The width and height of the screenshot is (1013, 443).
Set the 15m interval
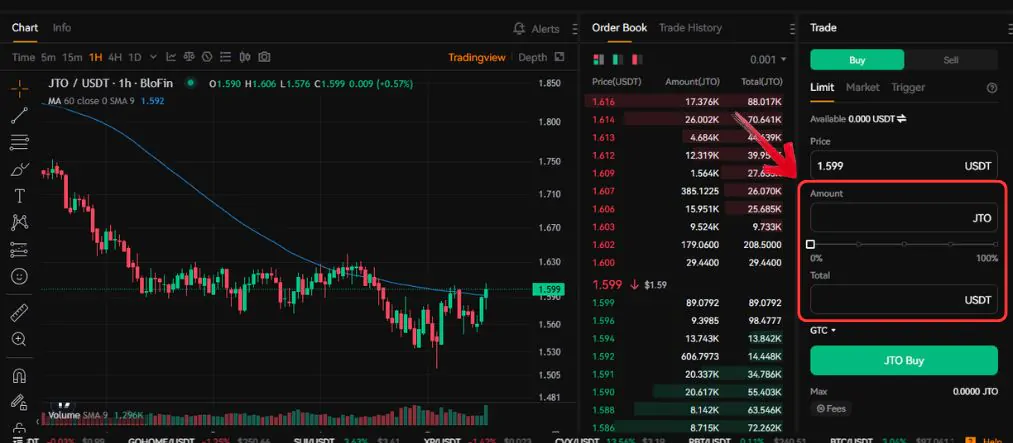[72, 57]
